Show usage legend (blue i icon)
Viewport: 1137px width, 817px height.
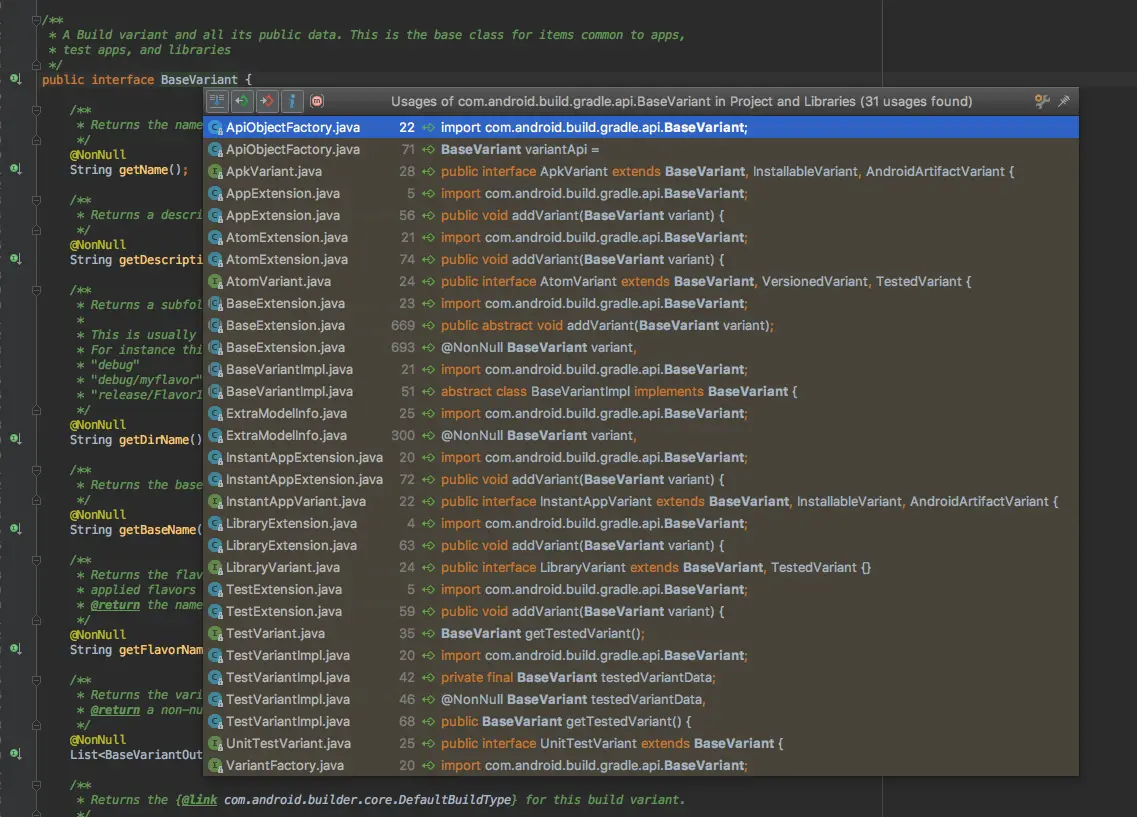pyautogui.click(x=290, y=101)
